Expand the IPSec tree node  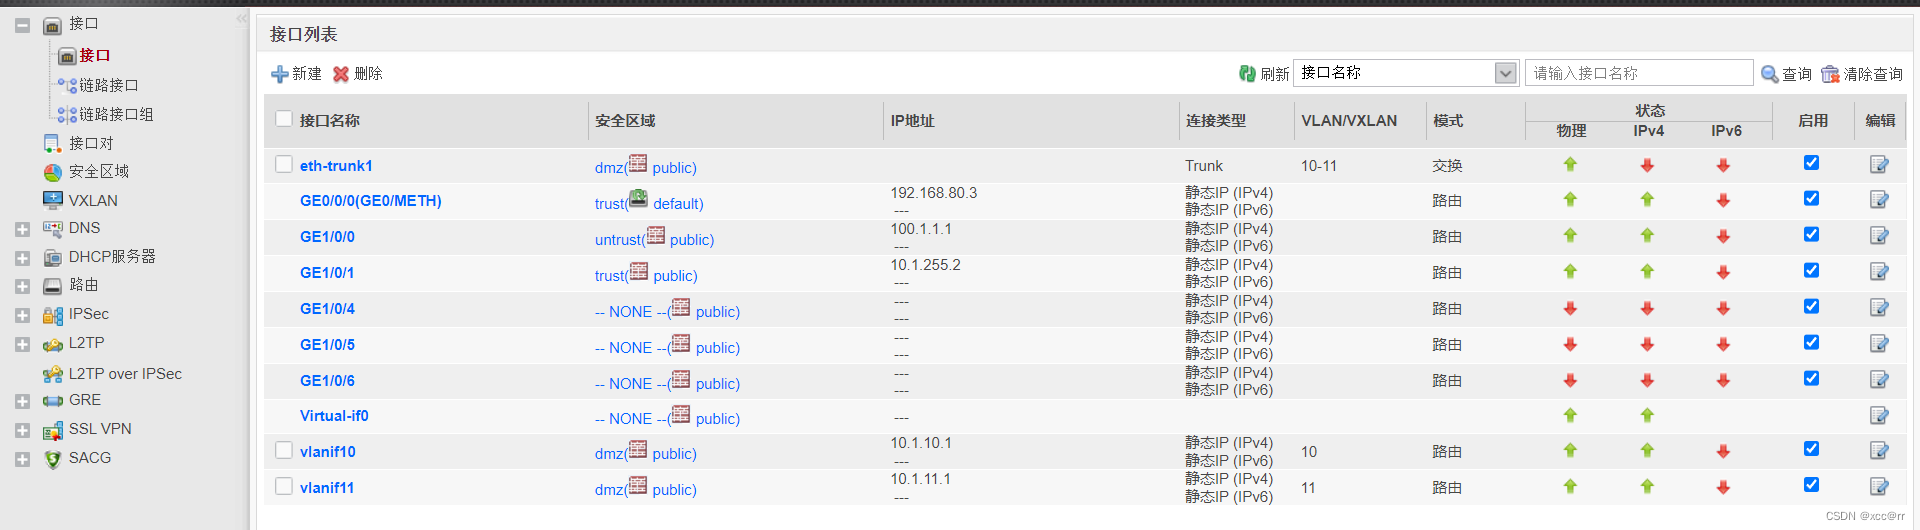22,315
